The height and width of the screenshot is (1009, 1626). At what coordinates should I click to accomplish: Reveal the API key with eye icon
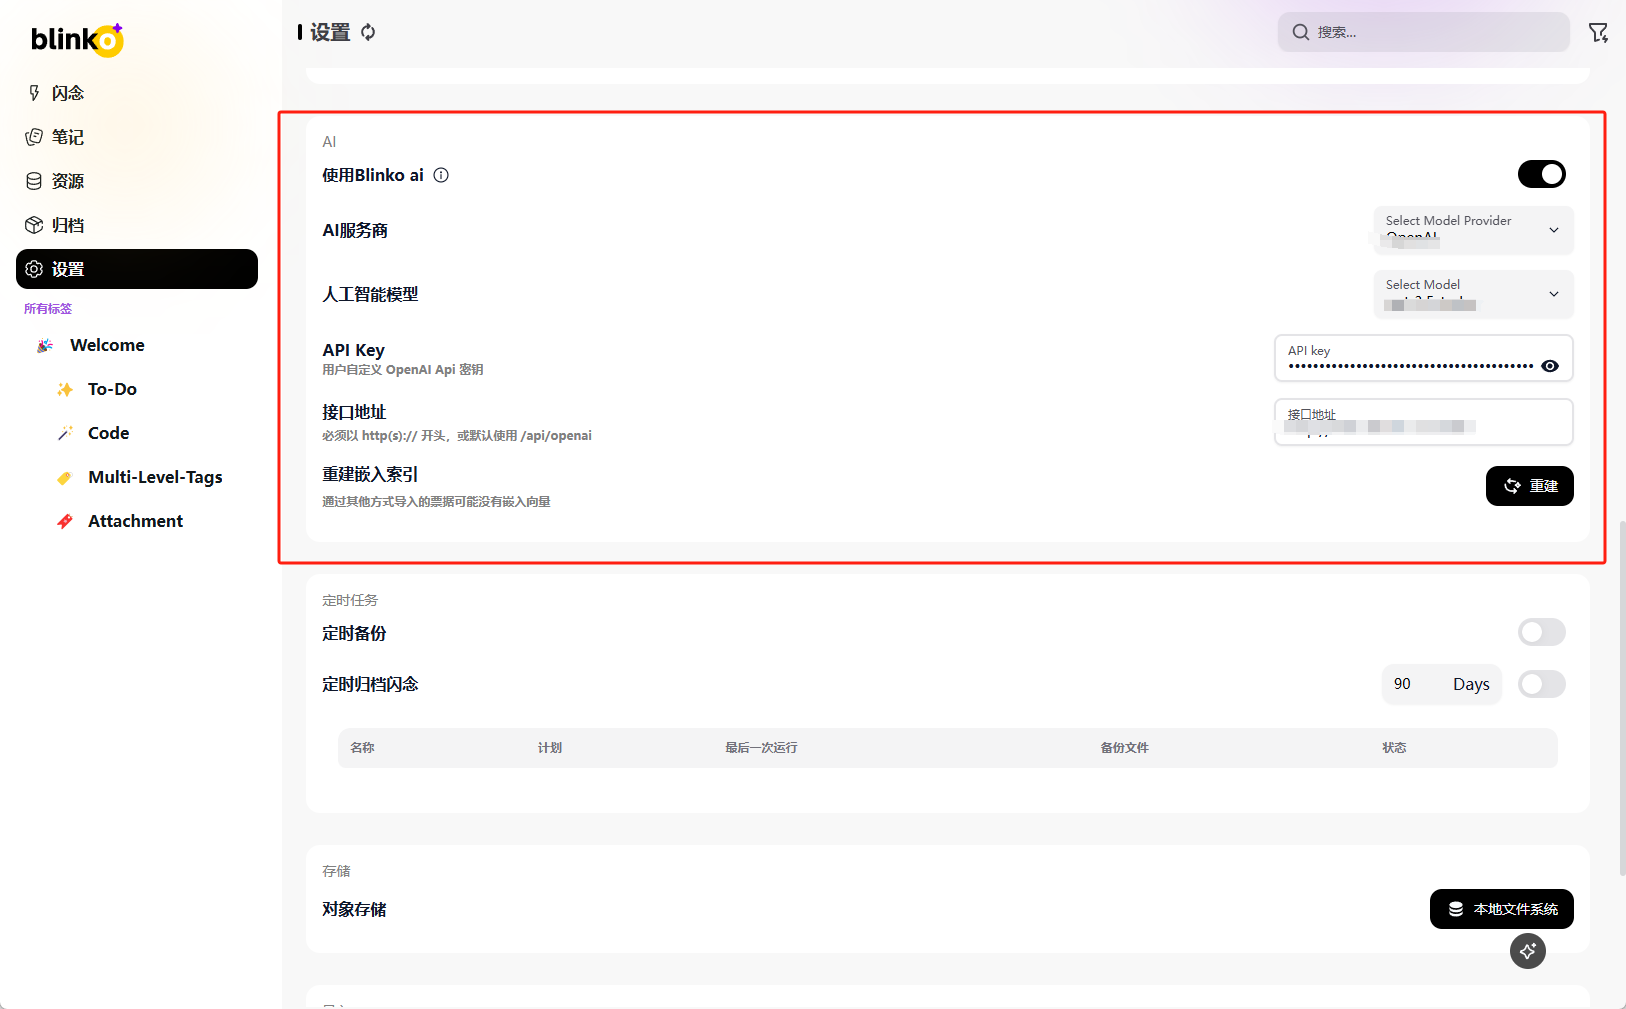[x=1550, y=366]
